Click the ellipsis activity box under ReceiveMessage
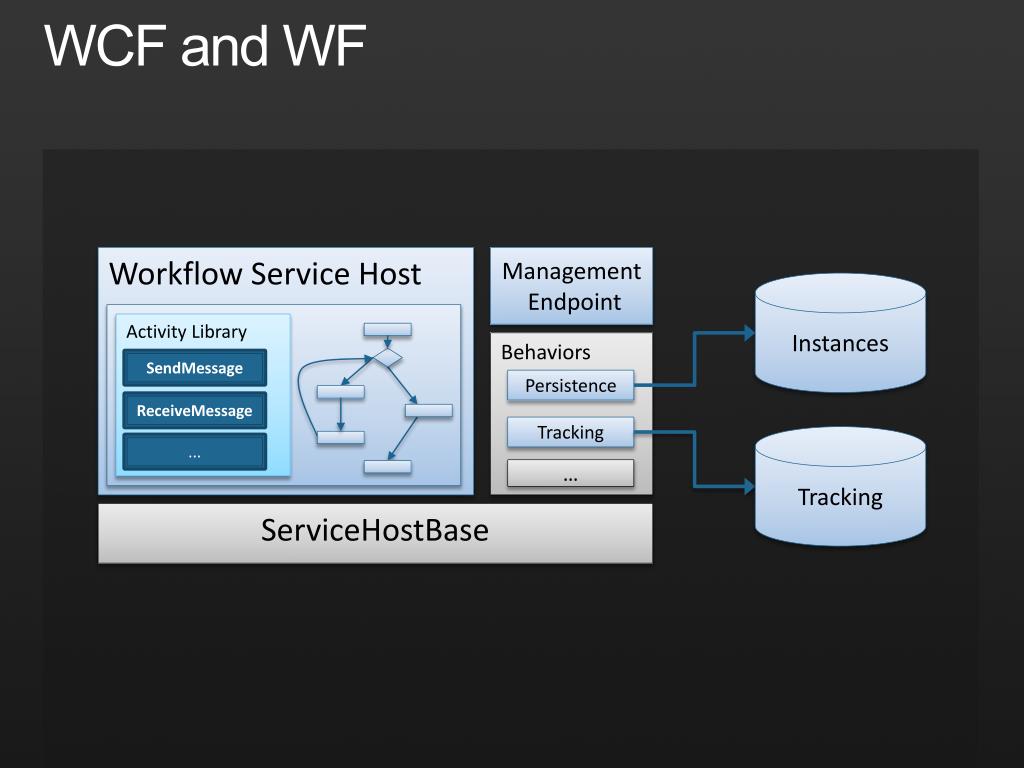 195,453
